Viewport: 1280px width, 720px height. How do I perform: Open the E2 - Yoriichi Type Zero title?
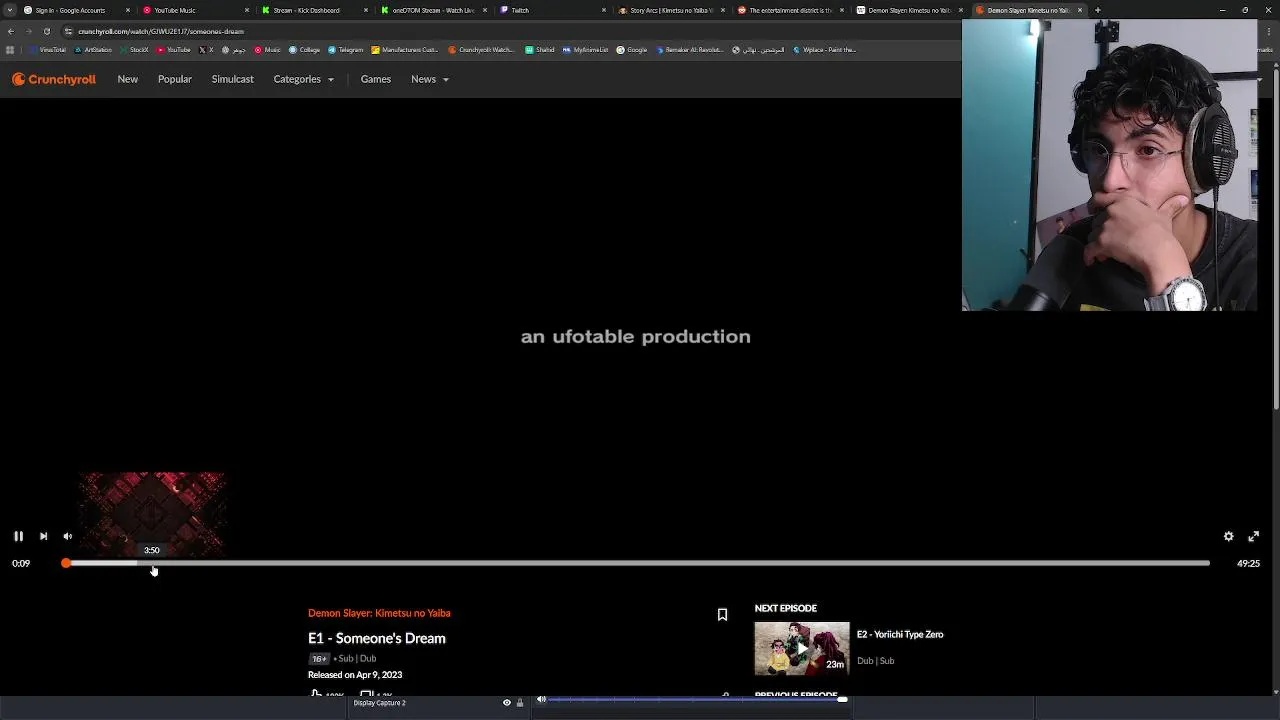click(900, 635)
